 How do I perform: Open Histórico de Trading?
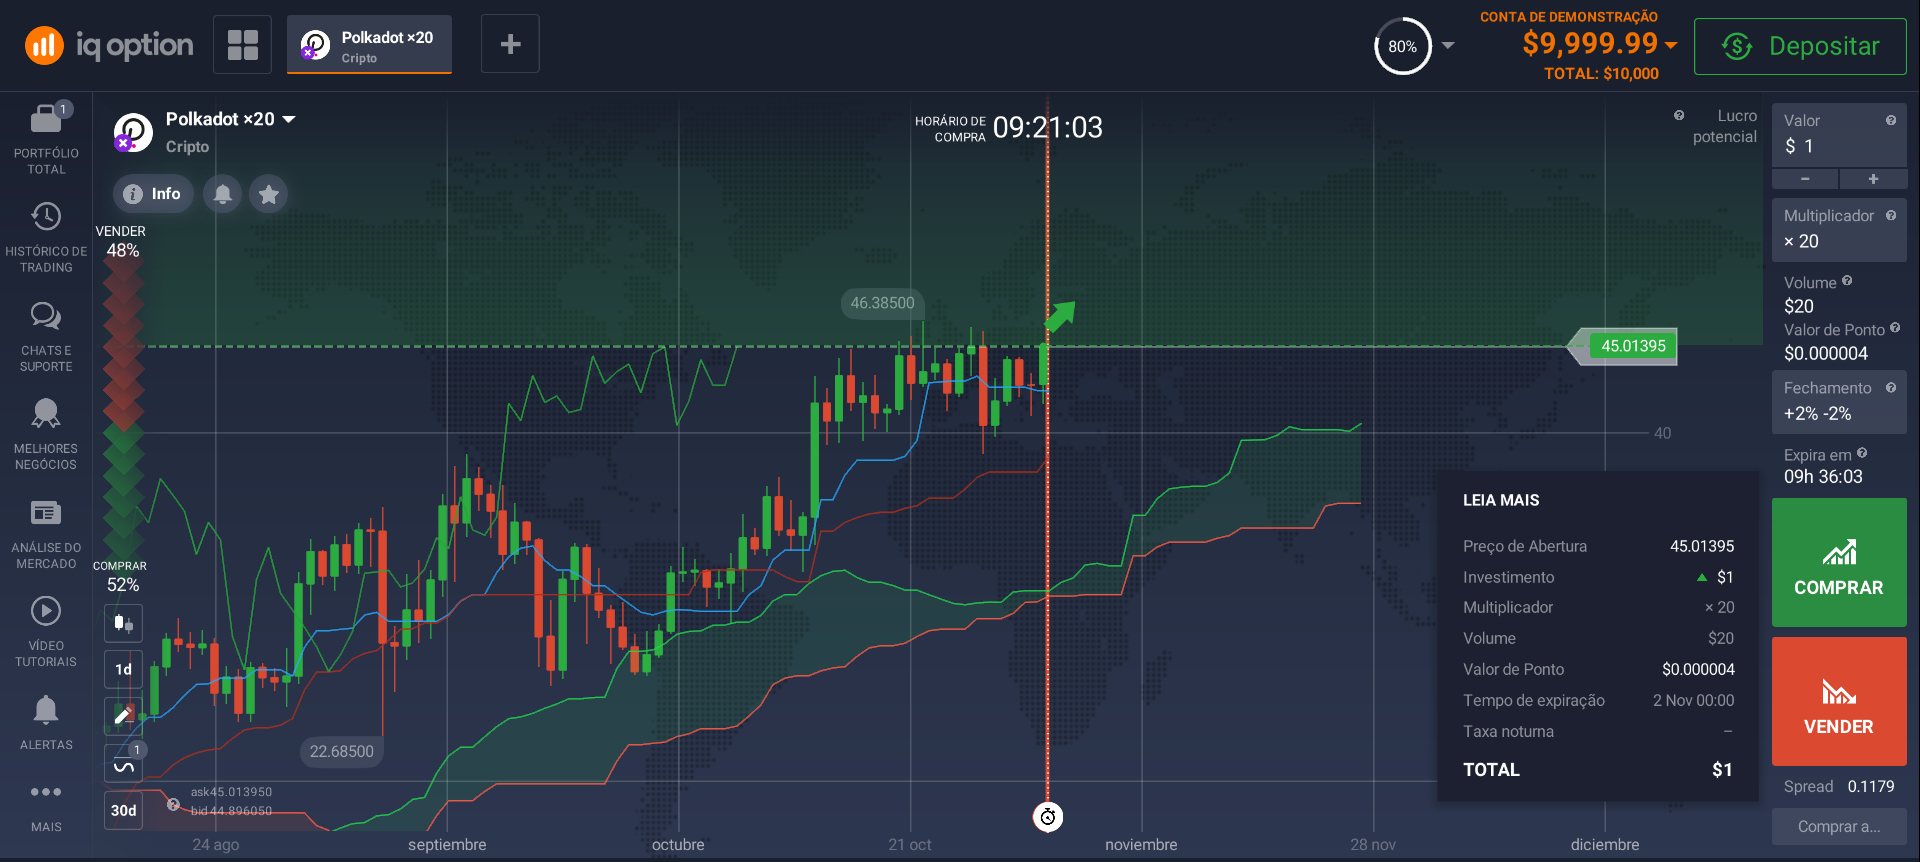[x=46, y=238]
